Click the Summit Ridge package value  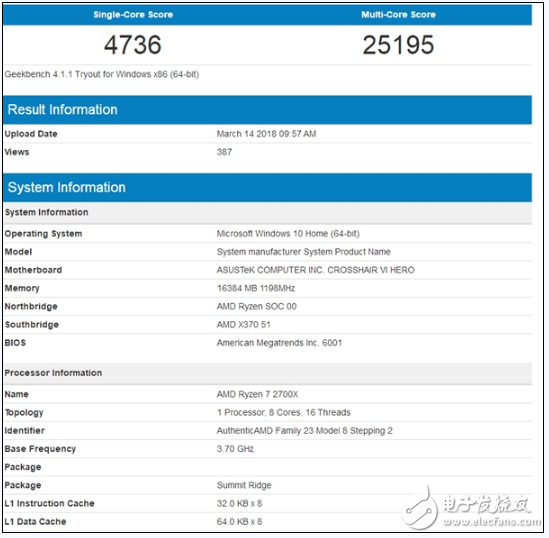[244, 485]
